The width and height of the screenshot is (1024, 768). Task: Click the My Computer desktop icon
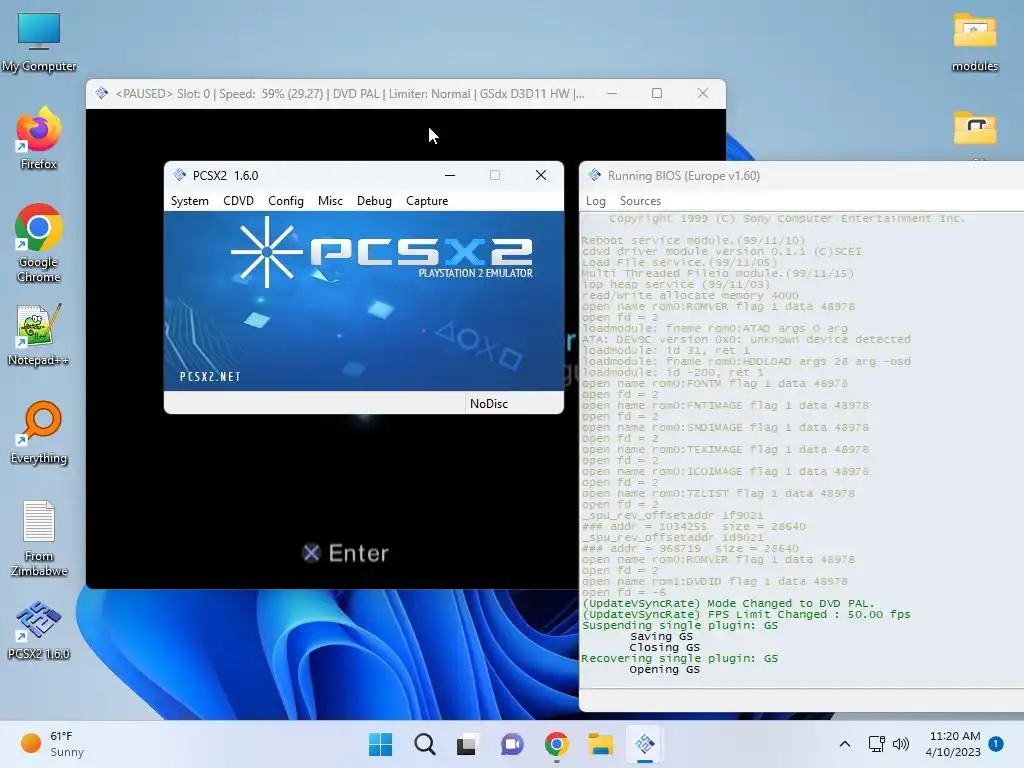(39, 42)
